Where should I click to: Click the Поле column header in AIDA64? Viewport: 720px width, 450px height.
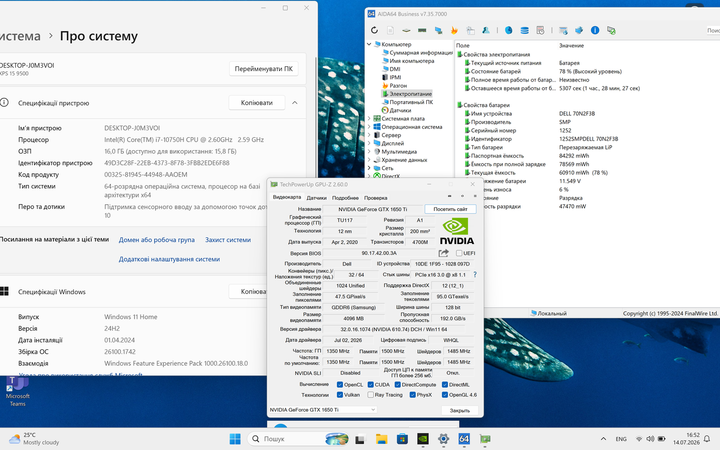[463, 45]
